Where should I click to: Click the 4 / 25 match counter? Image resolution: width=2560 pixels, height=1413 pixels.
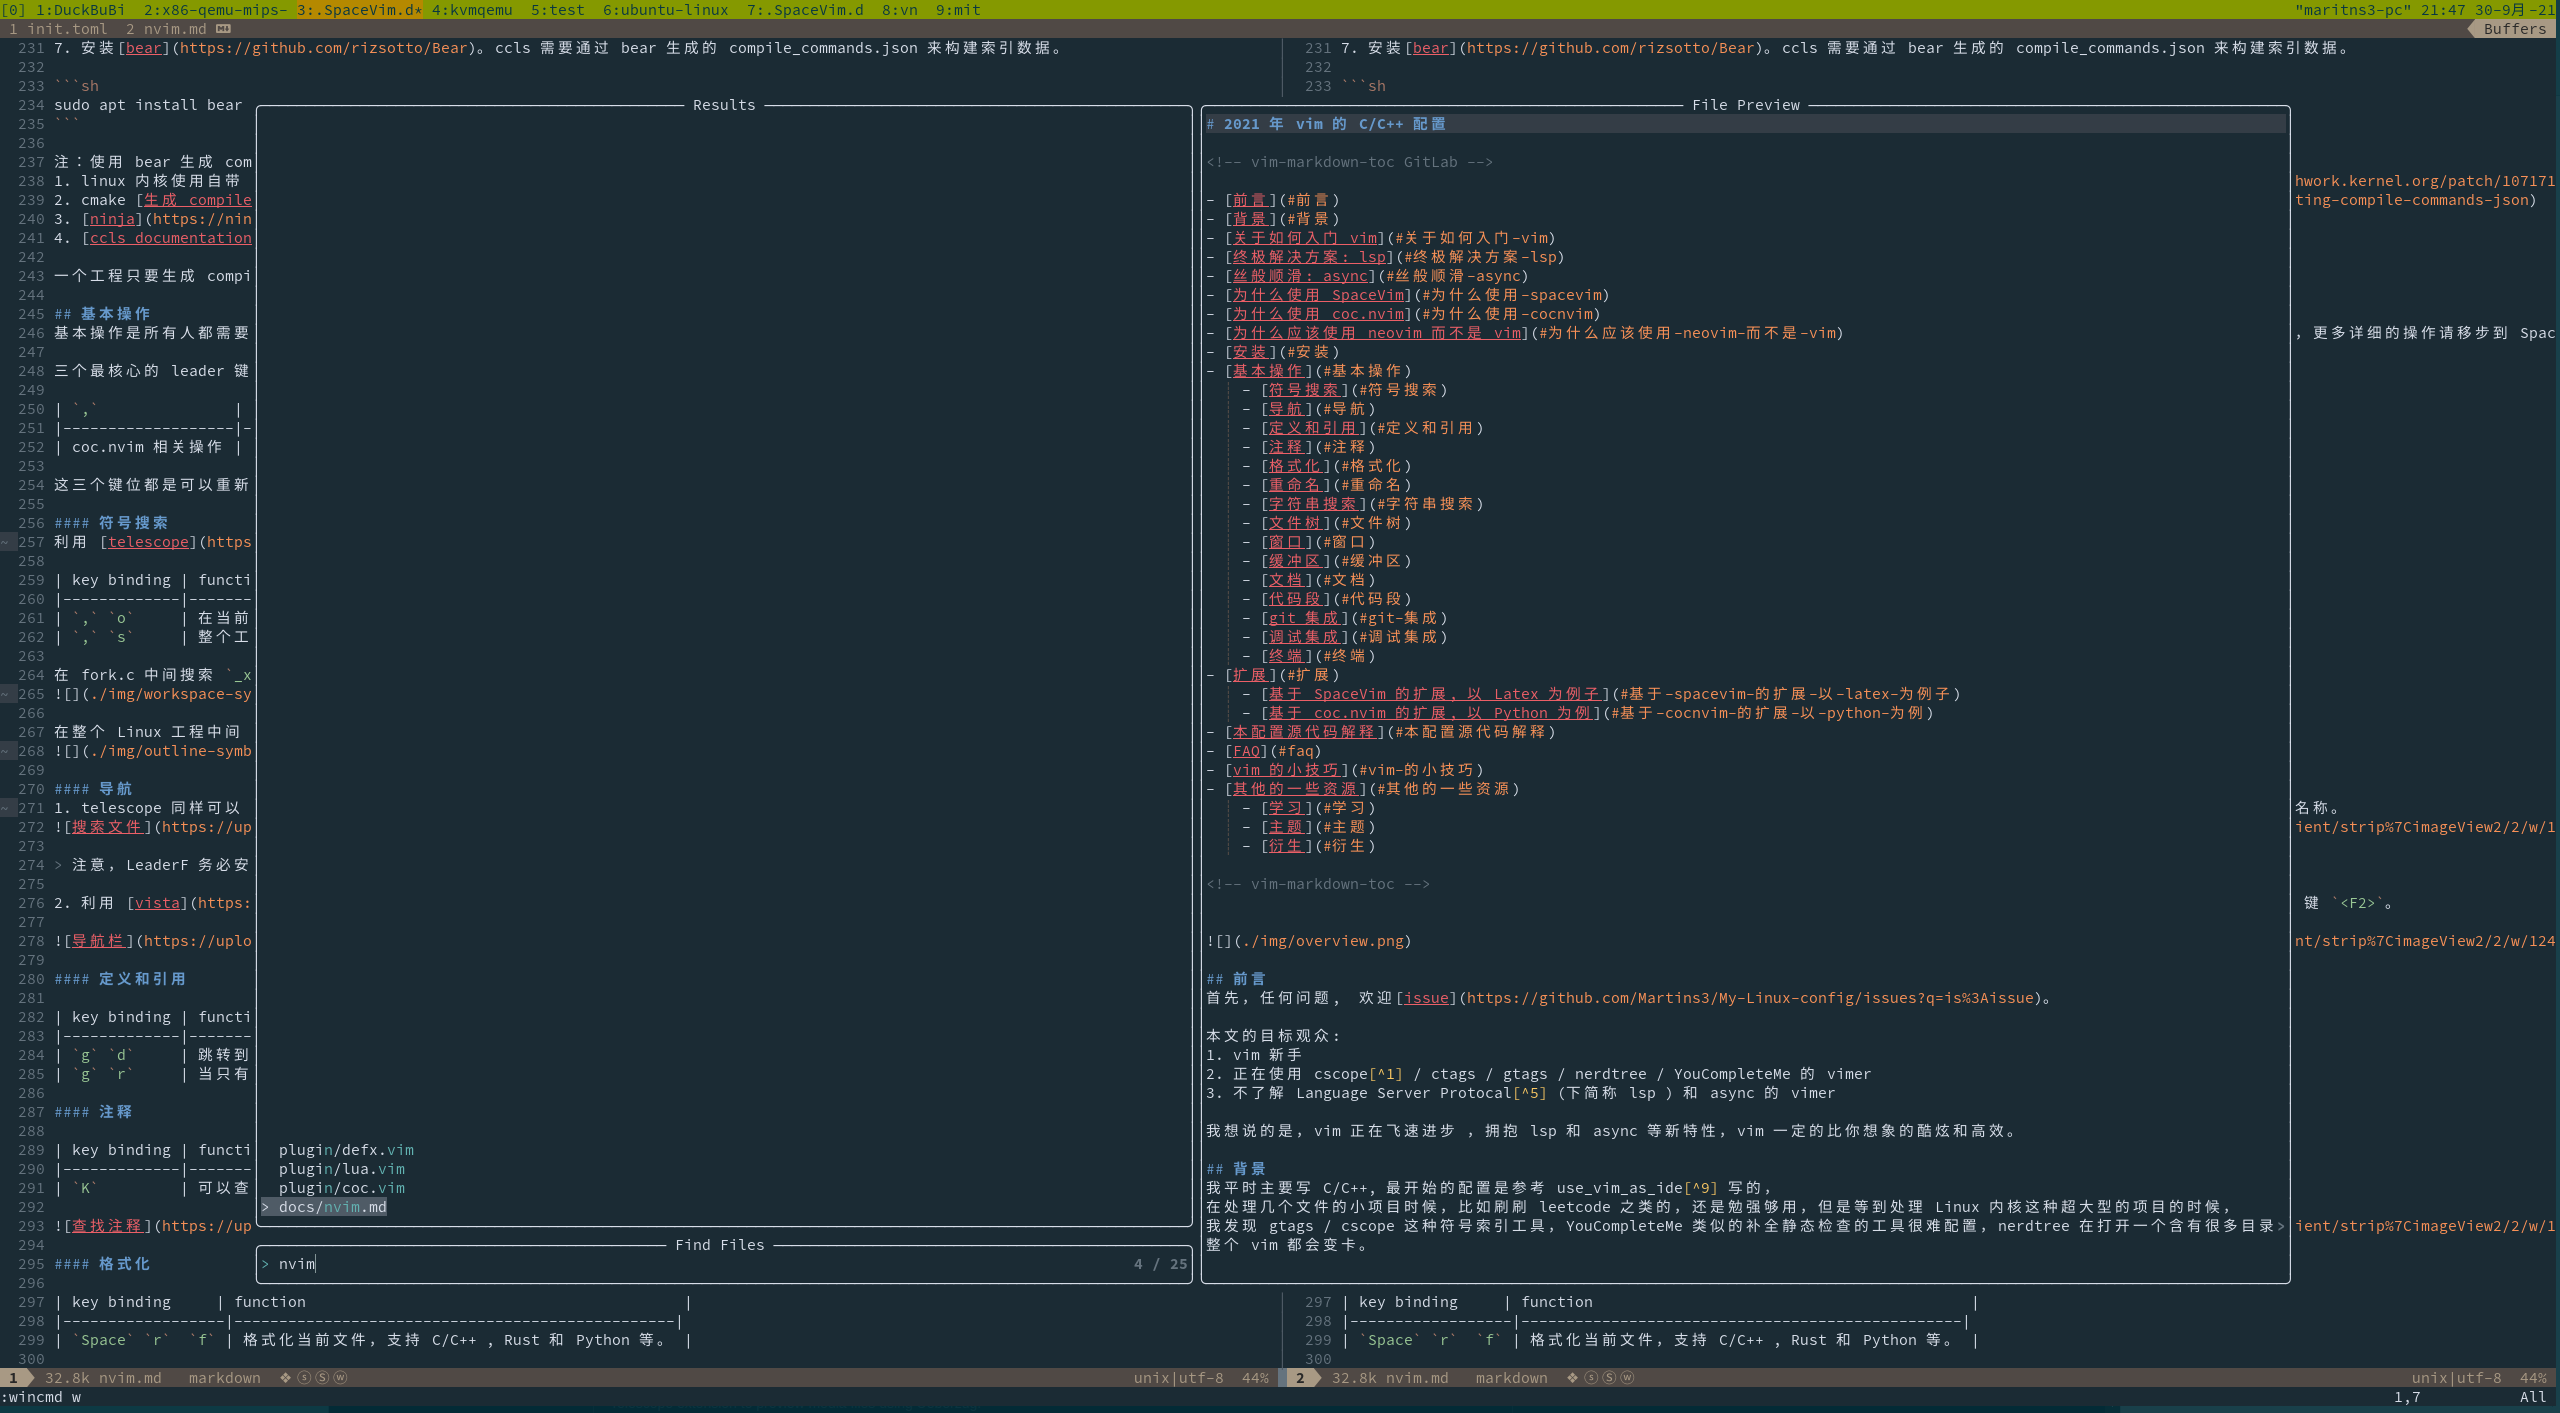(1160, 1264)
